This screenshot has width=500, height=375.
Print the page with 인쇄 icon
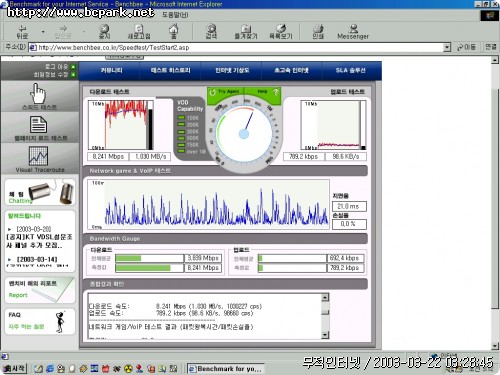pyautogui.click(x=318, y=32)
